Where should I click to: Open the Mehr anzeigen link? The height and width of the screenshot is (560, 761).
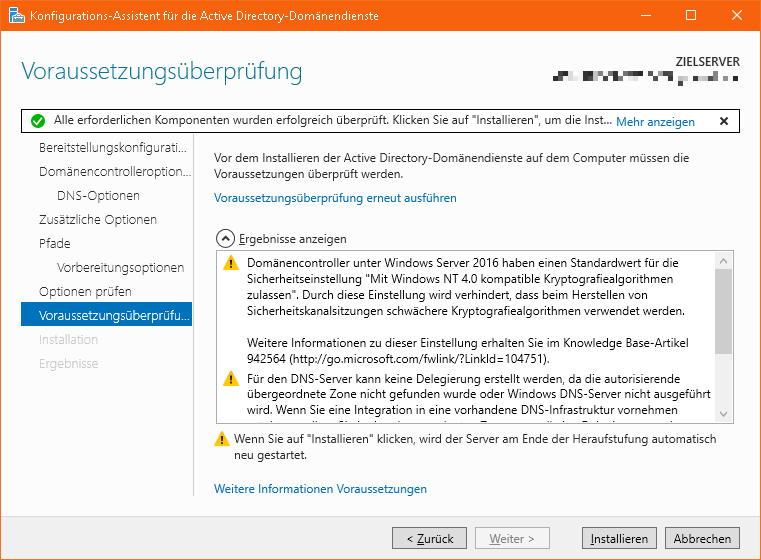[655, 122]
